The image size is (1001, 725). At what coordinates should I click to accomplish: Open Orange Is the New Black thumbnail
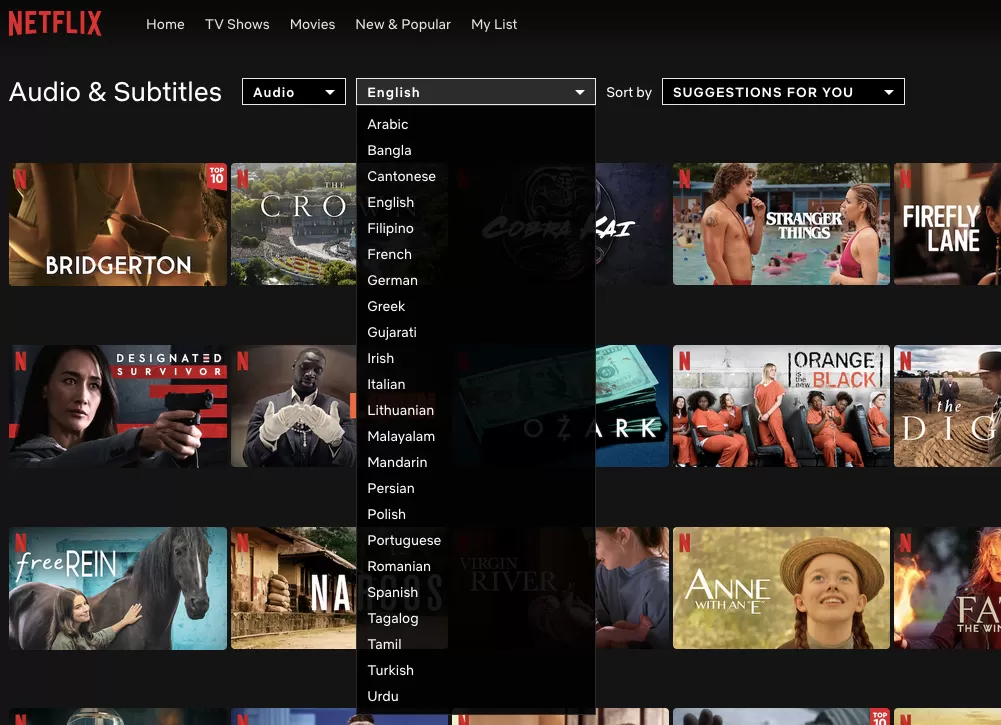coord(780,406)
